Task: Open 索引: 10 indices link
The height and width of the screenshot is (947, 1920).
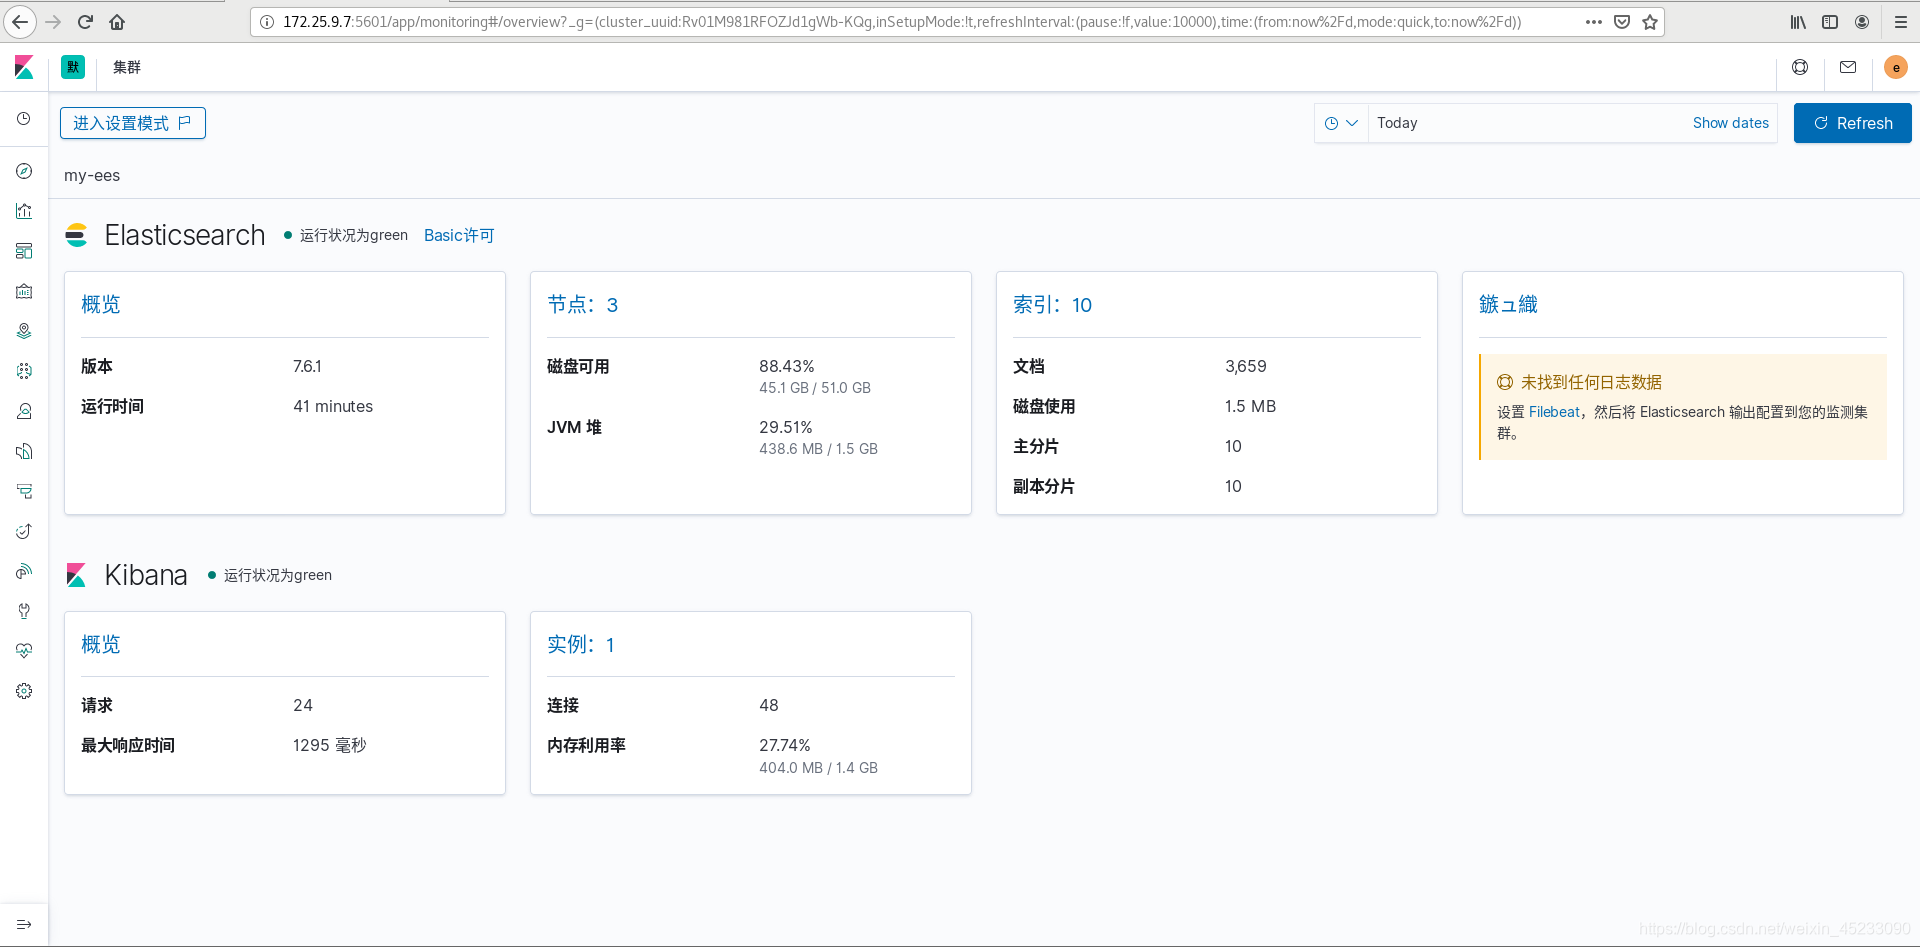Action: [x=1052, y=304]
